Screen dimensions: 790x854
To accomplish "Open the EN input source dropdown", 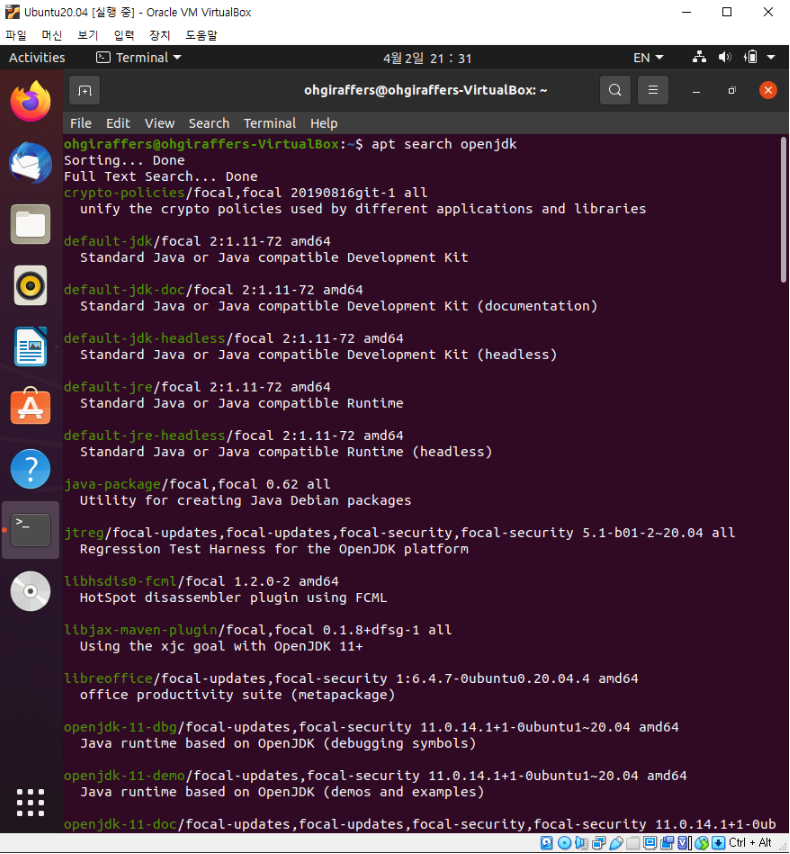I will click(x=648, y=57).
